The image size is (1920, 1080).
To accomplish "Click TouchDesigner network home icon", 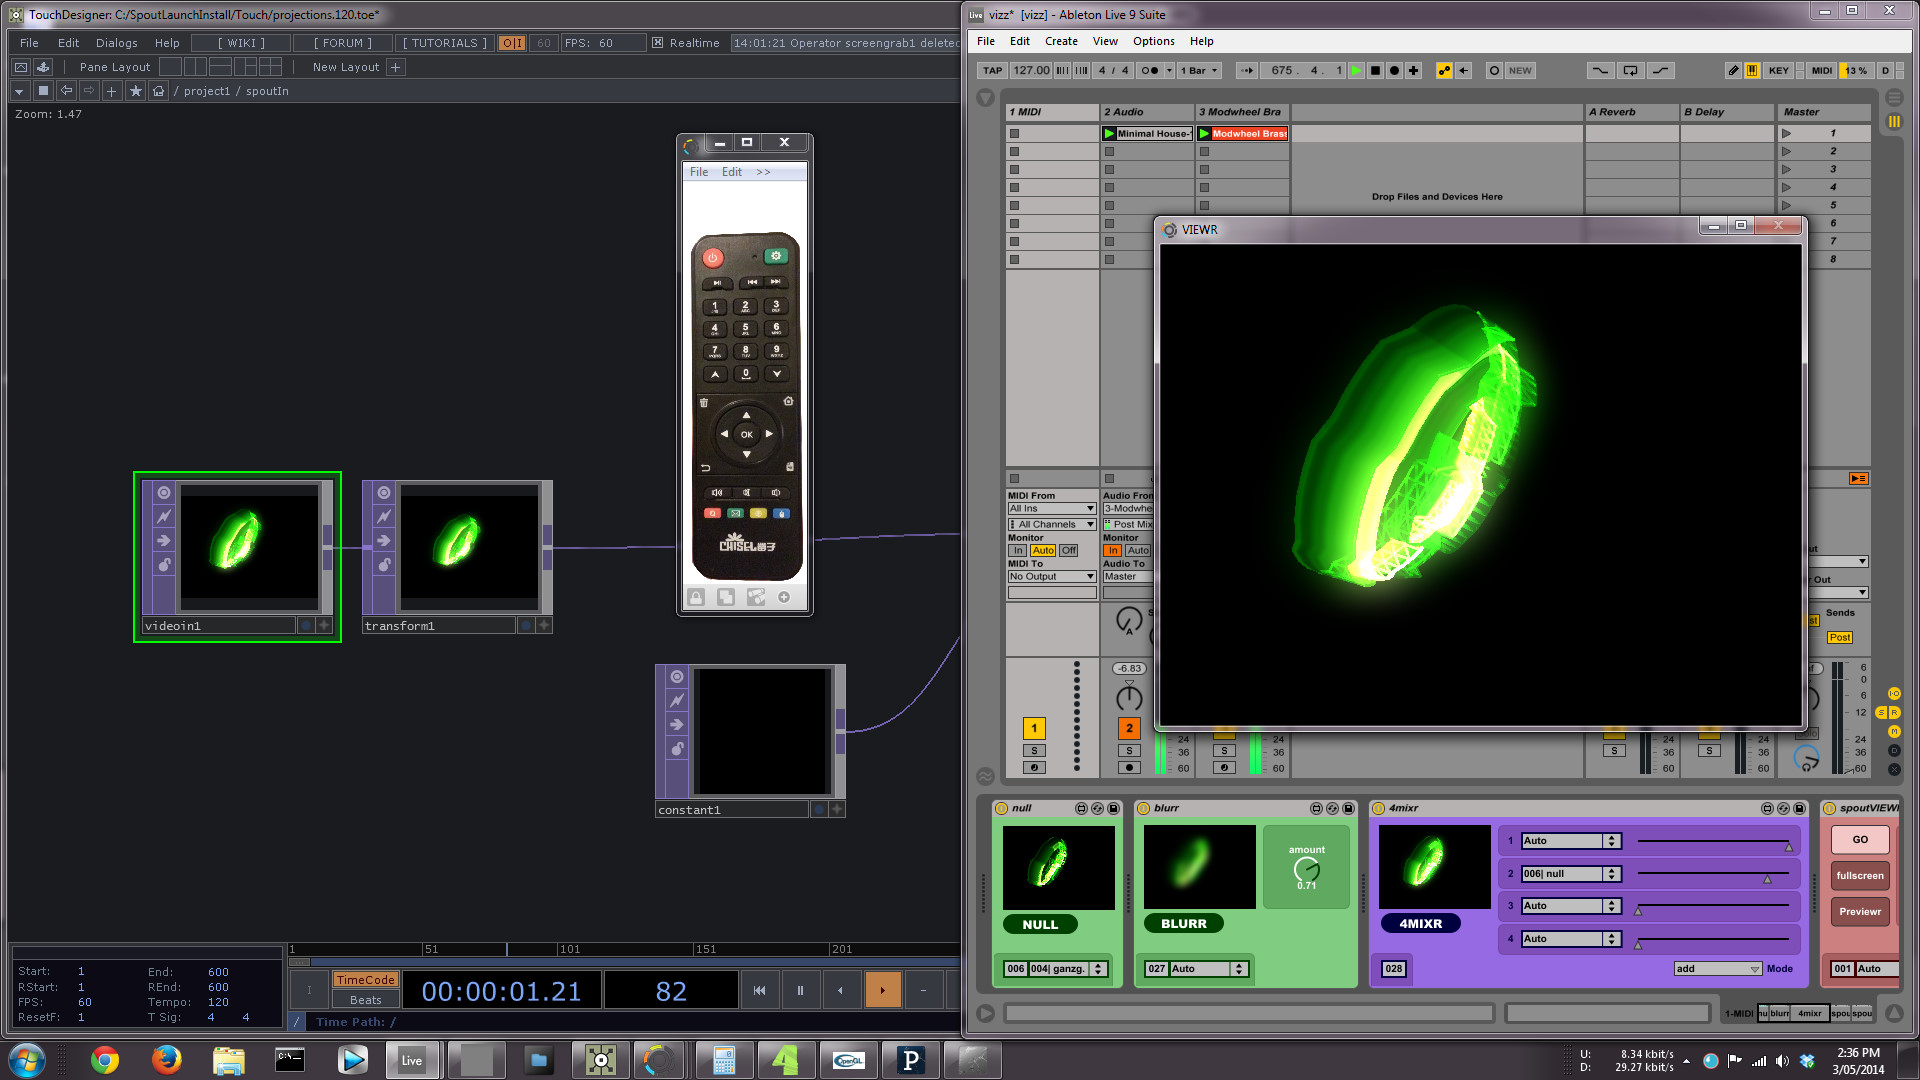I will [x=158, y=91].
